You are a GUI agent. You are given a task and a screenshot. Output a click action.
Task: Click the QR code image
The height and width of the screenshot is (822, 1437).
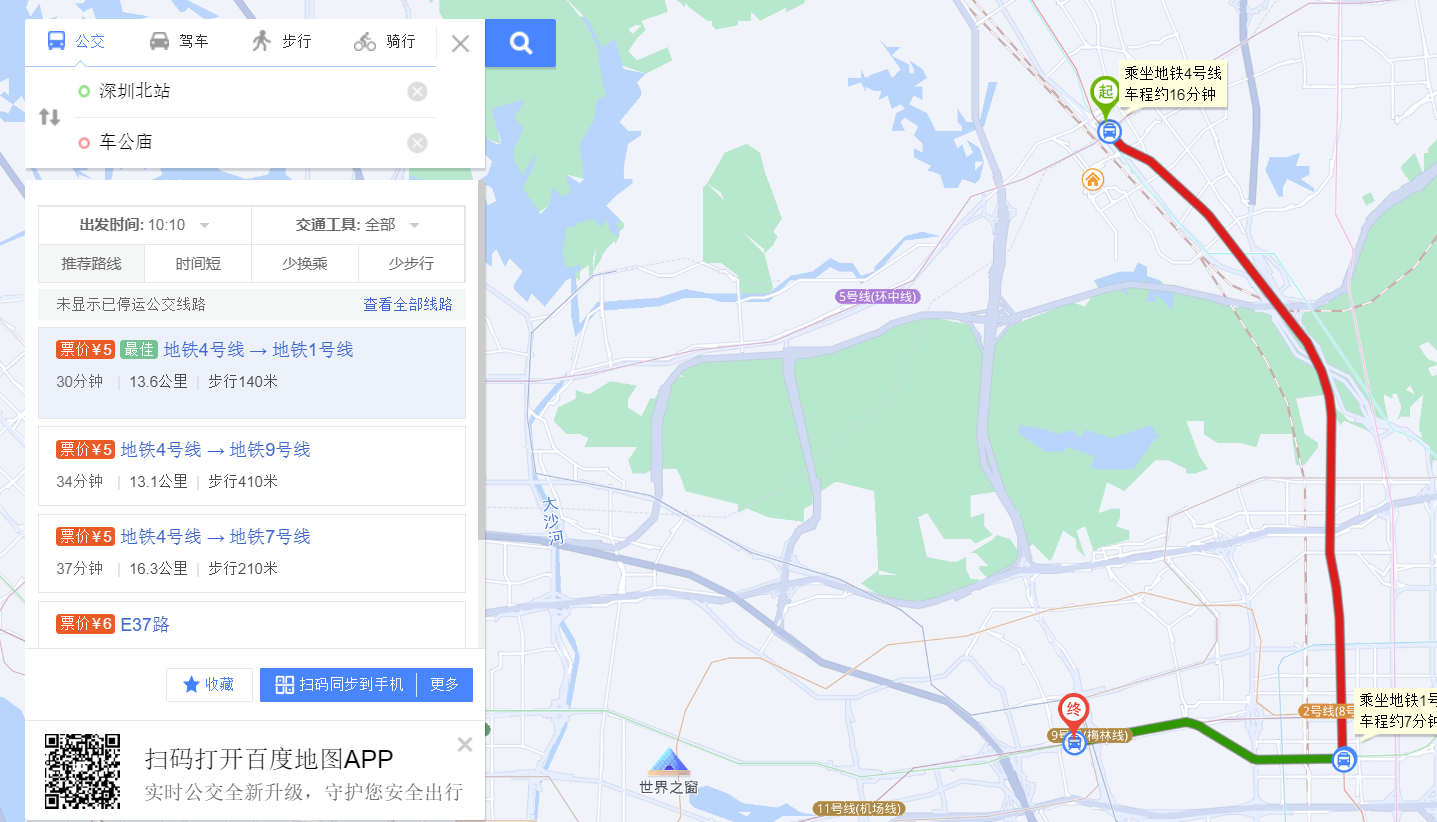pos(83,771)
